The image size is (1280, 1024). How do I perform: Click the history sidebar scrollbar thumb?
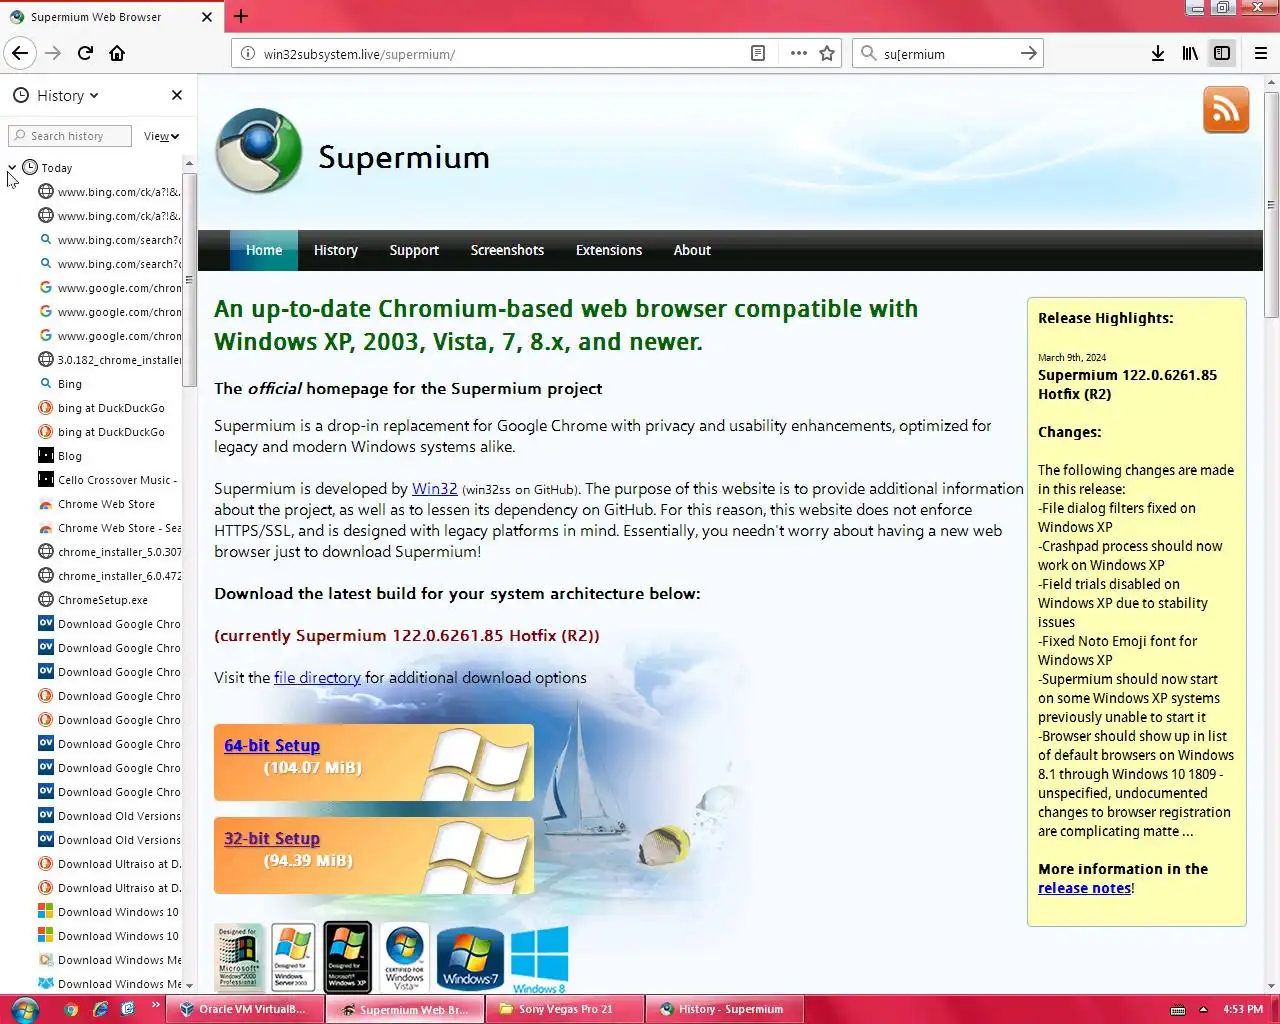pos(189,280)
